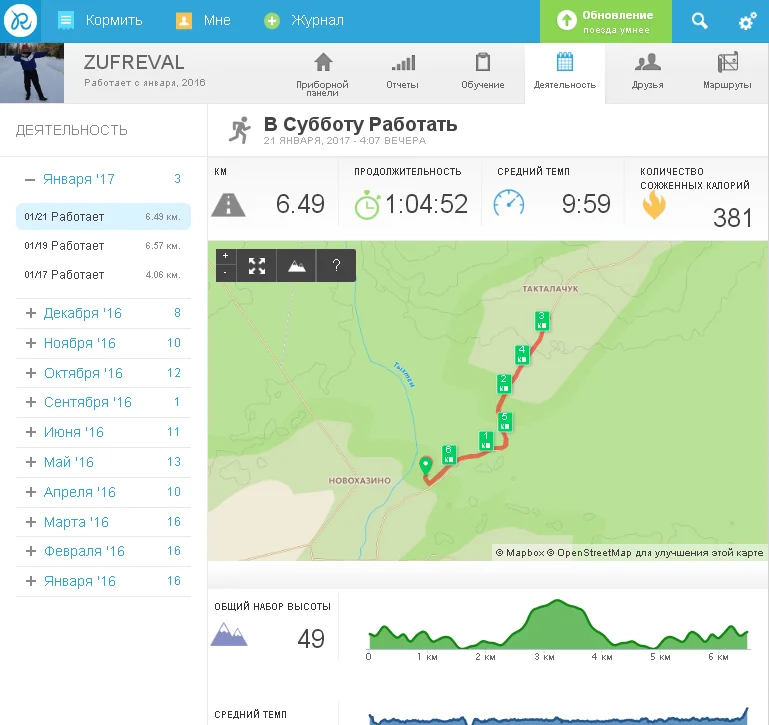Click the Новохазино place label on map

[359, 481]
